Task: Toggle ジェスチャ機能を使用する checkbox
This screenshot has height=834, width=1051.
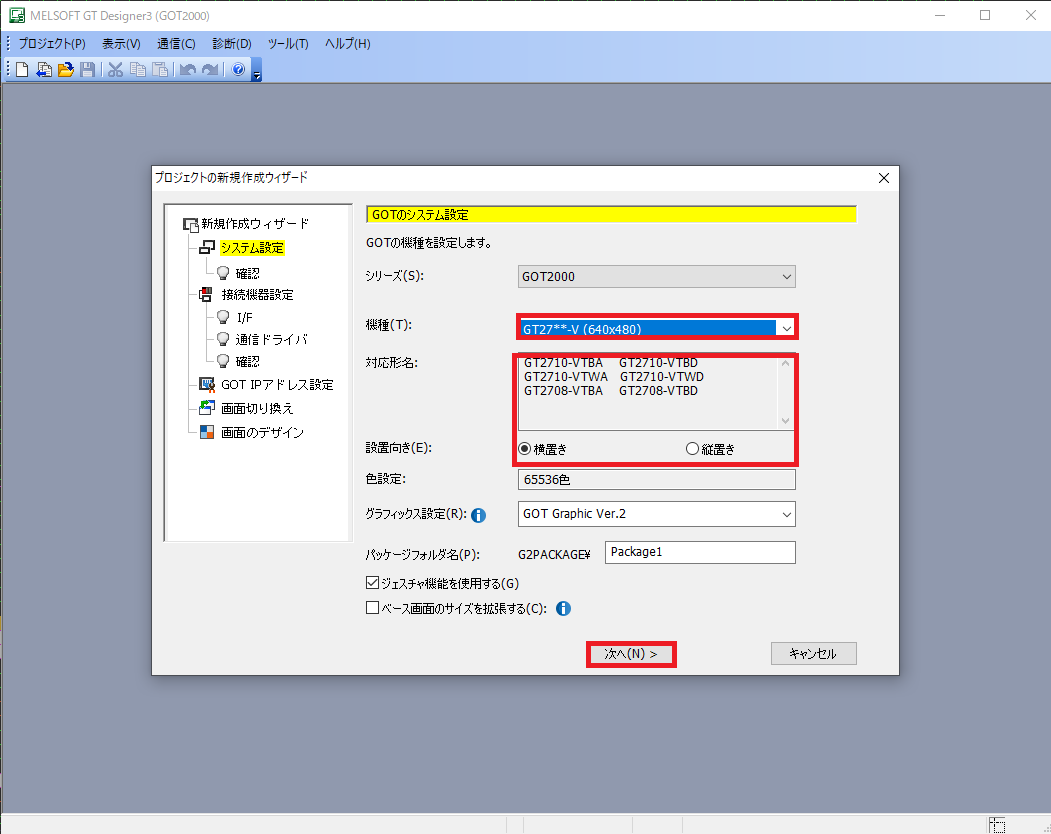Action: click(372, 583)
